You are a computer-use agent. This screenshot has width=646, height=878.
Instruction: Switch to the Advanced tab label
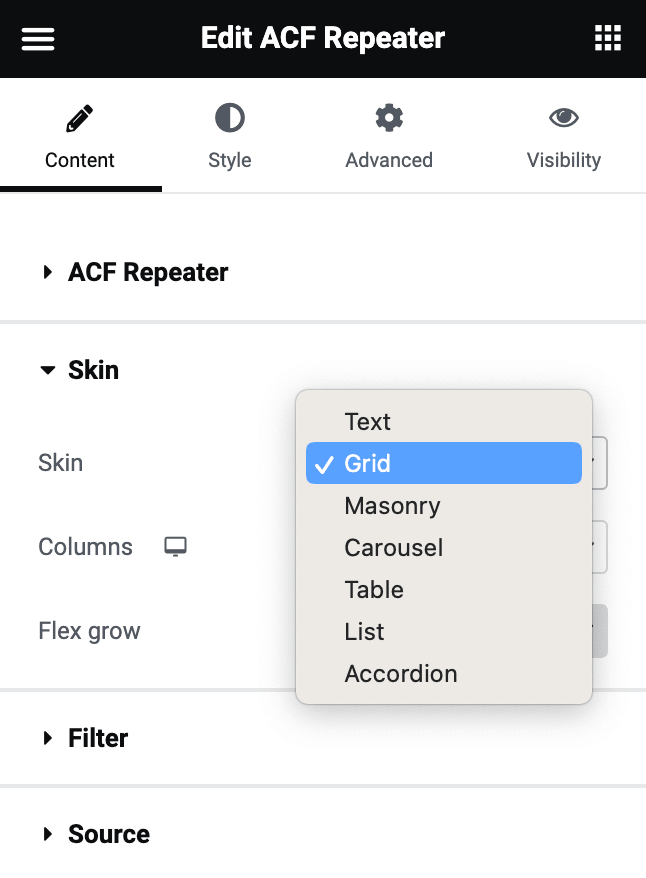[x=389, y=160]
